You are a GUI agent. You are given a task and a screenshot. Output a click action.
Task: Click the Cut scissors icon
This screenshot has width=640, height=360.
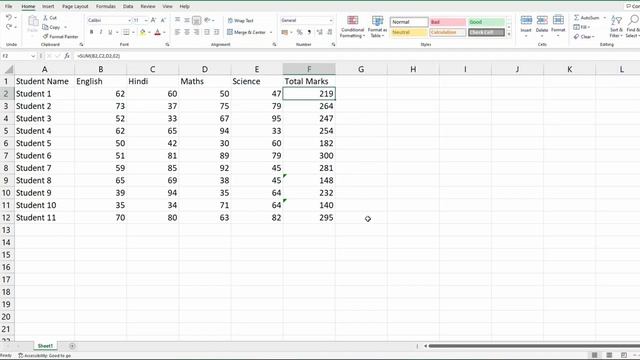[46, 18]
